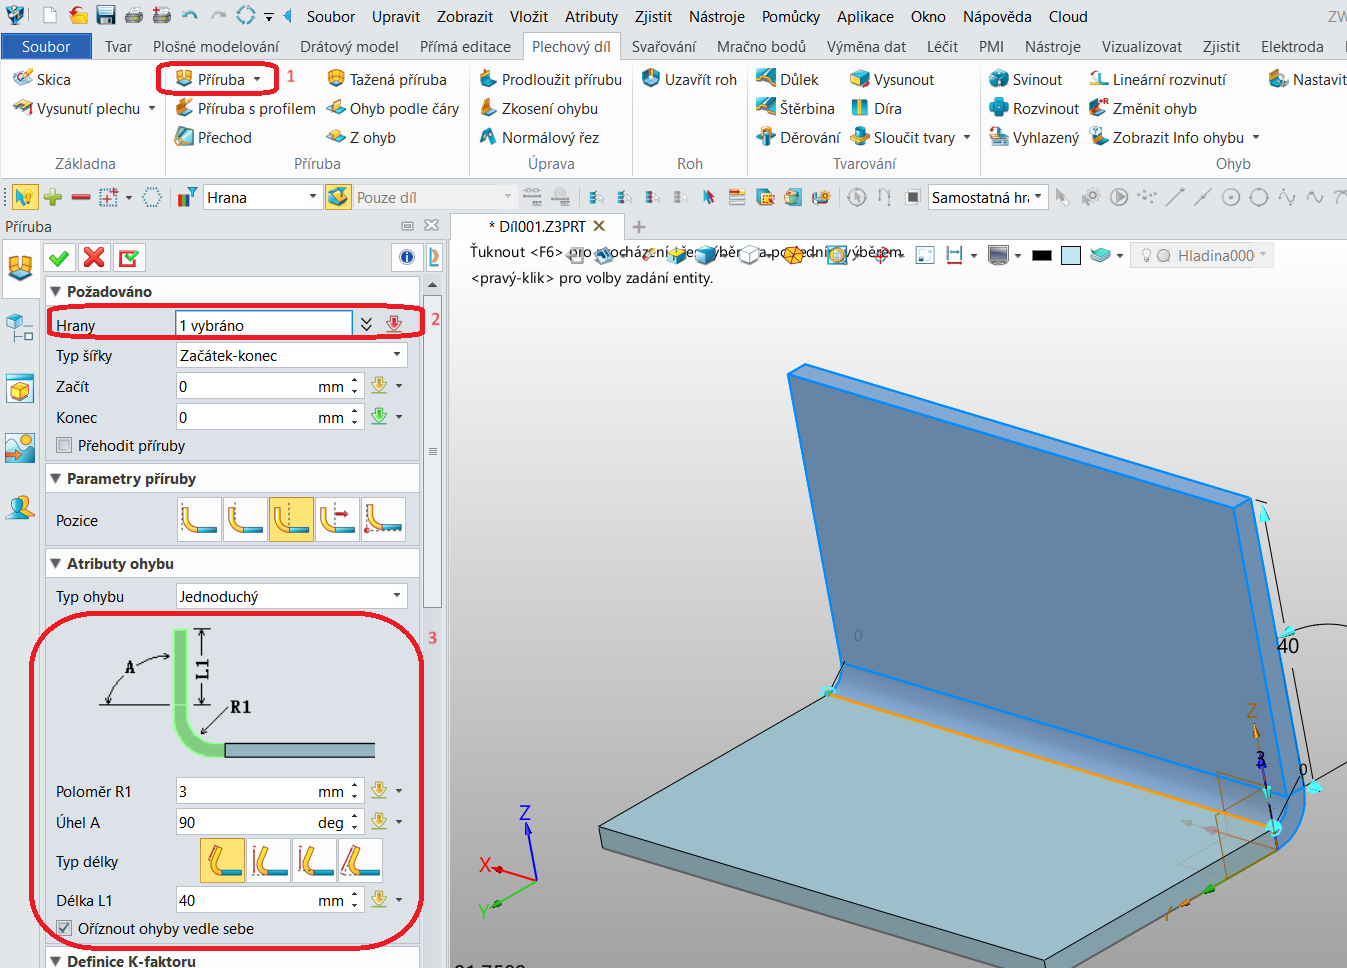Collapse the Parametry příruby section
The height and width of the screenshot is (968, 1347).
click(x=56, y=478)
